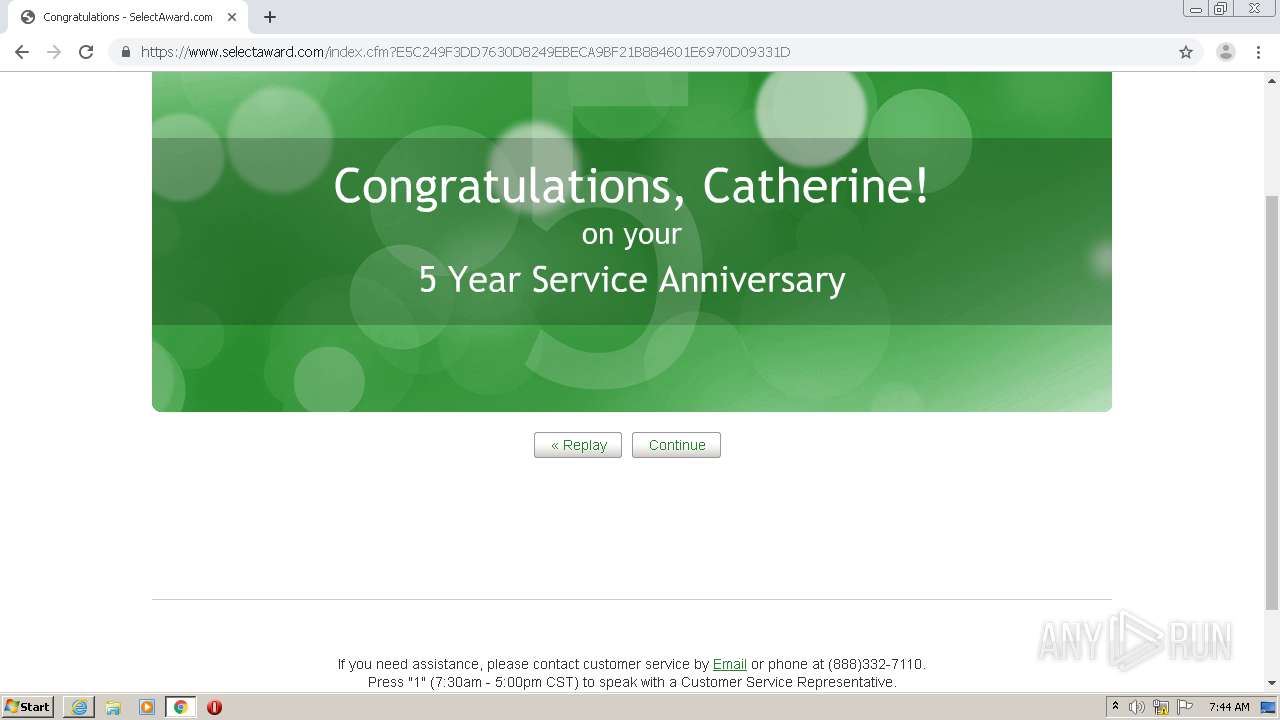Click the scrollbar down arrow
This screenshot has width=1280, height=720.
point(1272,683)
